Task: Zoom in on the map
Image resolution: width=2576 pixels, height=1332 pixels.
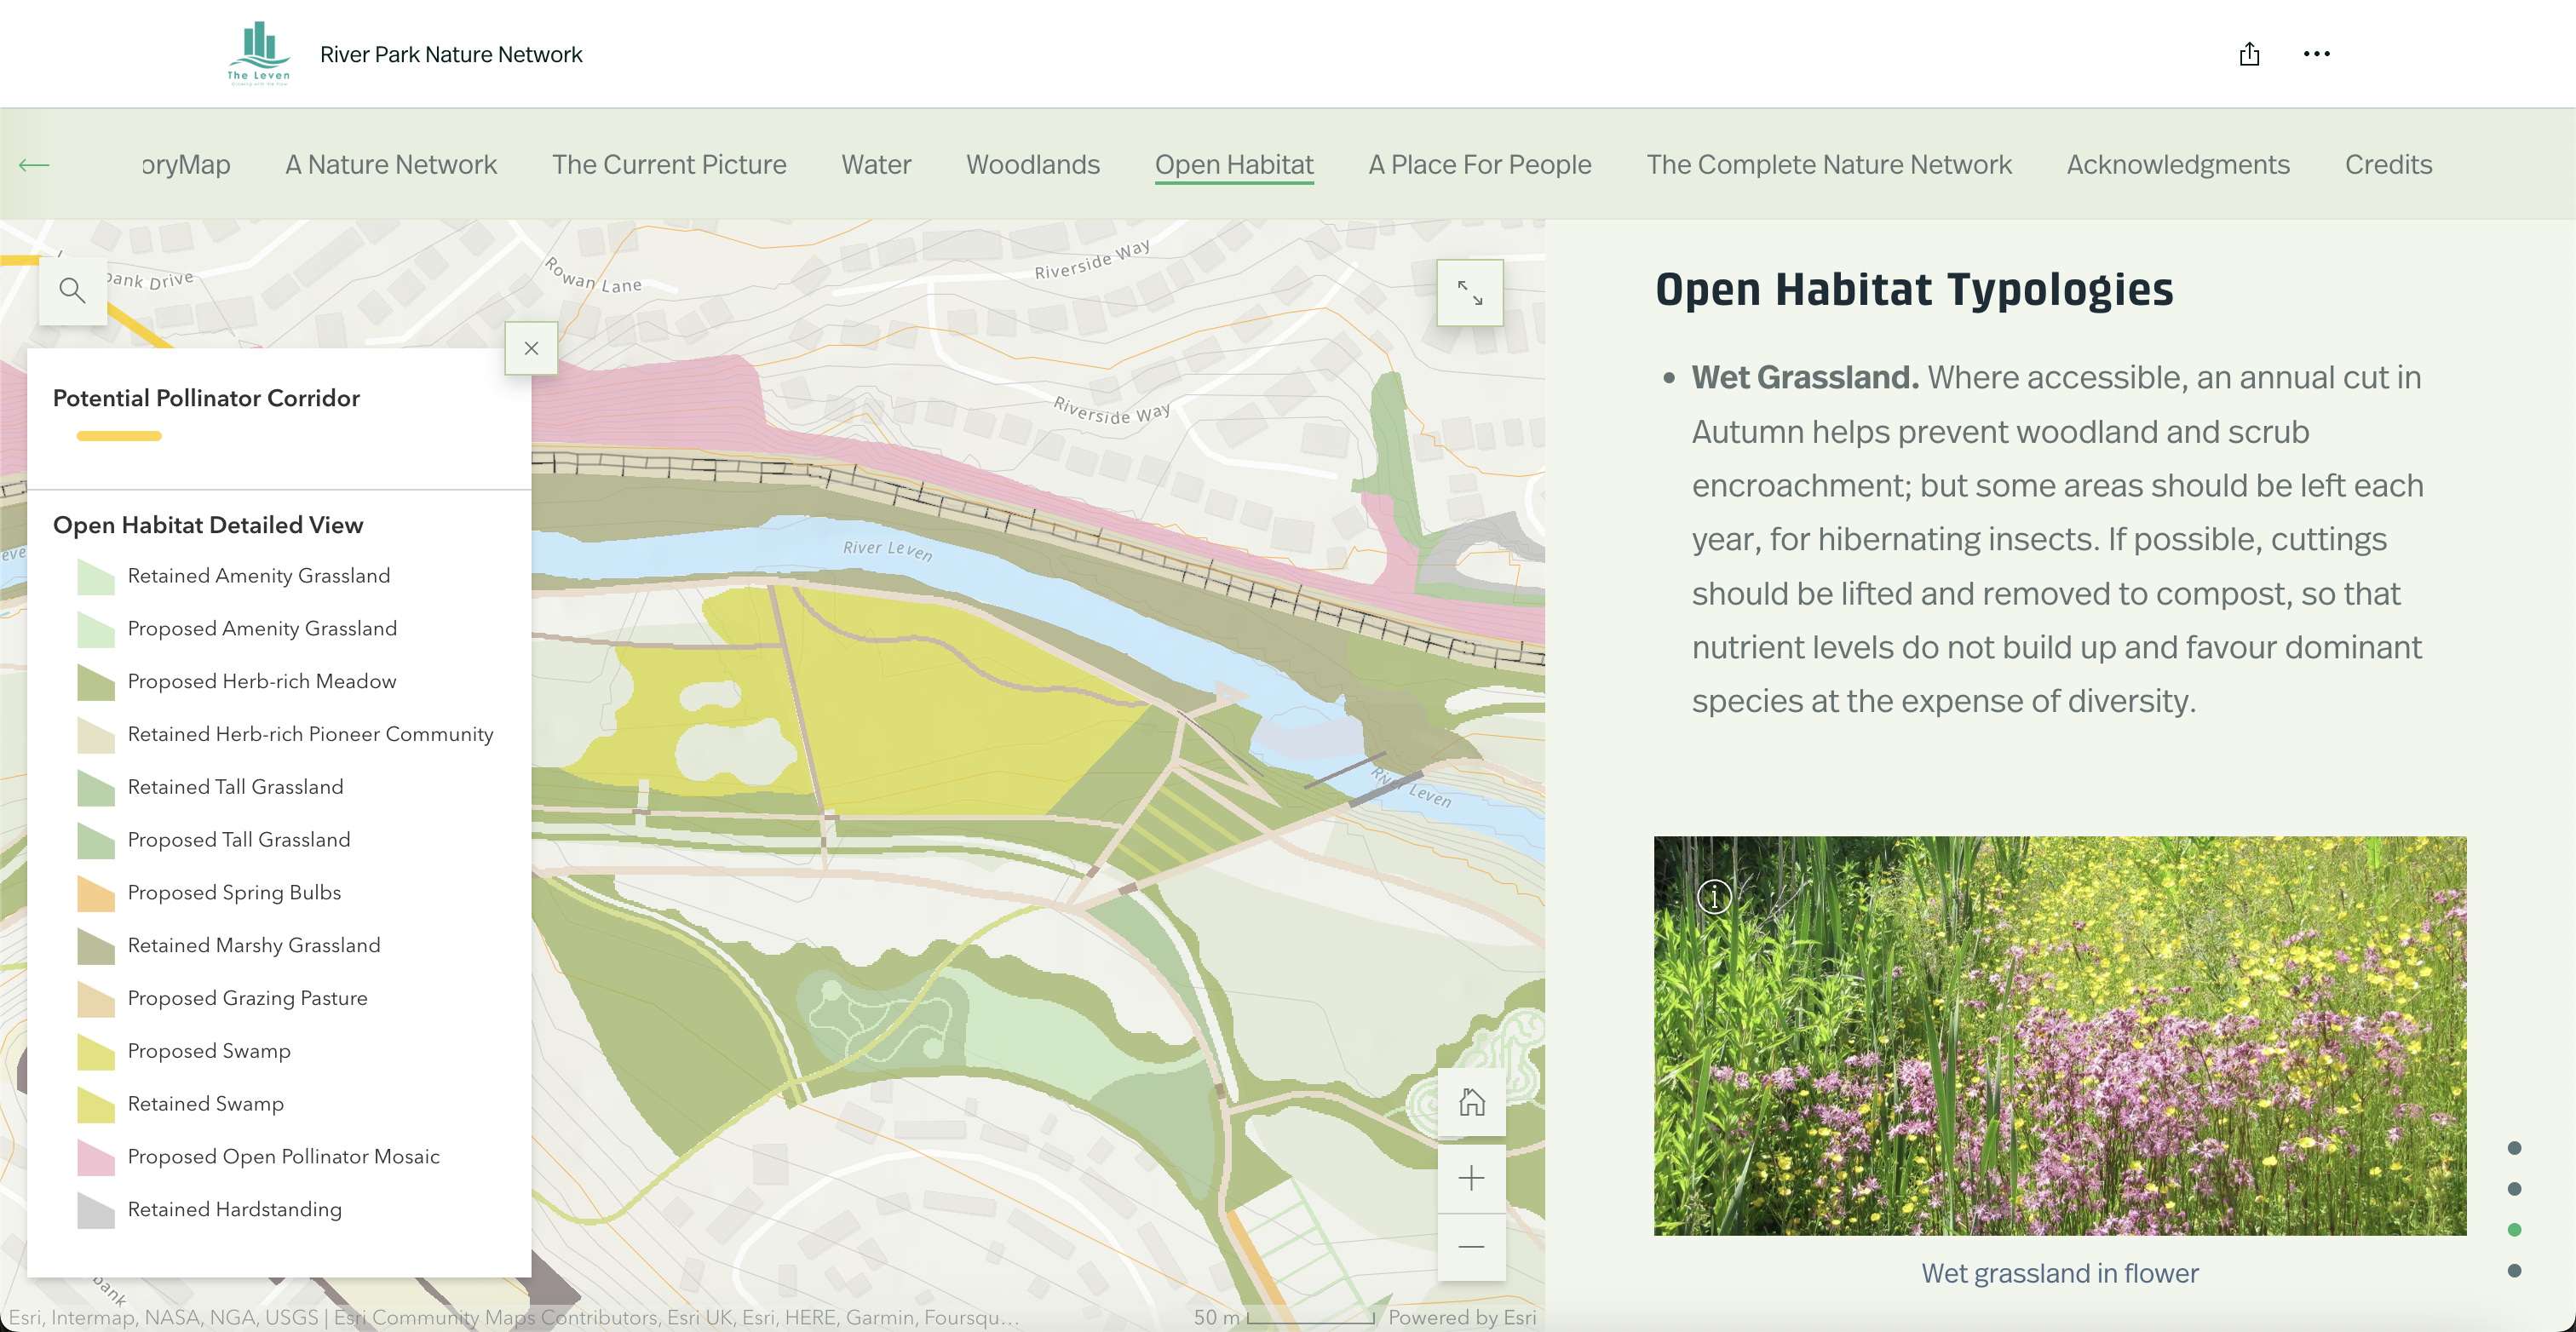Action: click(x=1471, y=1178)
